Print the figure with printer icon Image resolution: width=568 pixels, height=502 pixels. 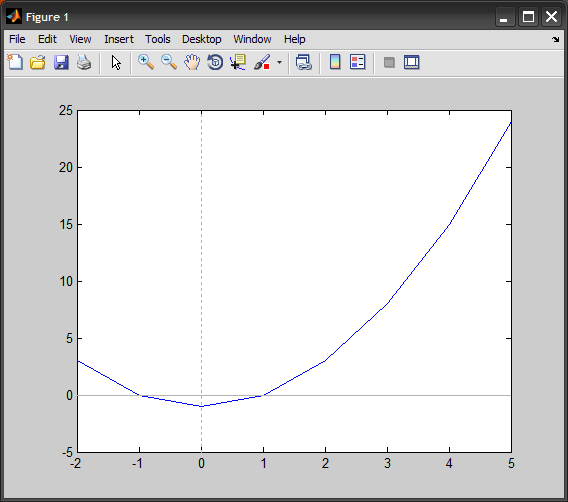tap(84, 62)
